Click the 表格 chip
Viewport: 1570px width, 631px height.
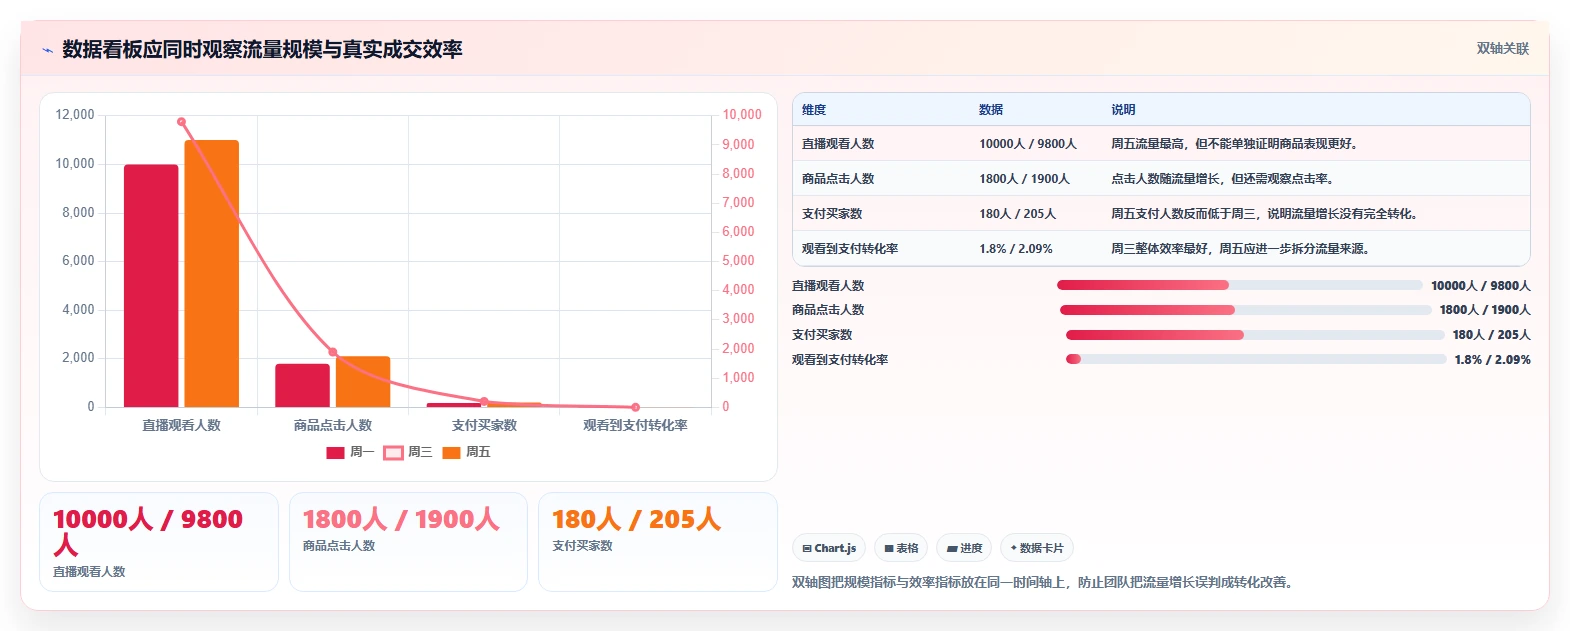click(901, 548)
